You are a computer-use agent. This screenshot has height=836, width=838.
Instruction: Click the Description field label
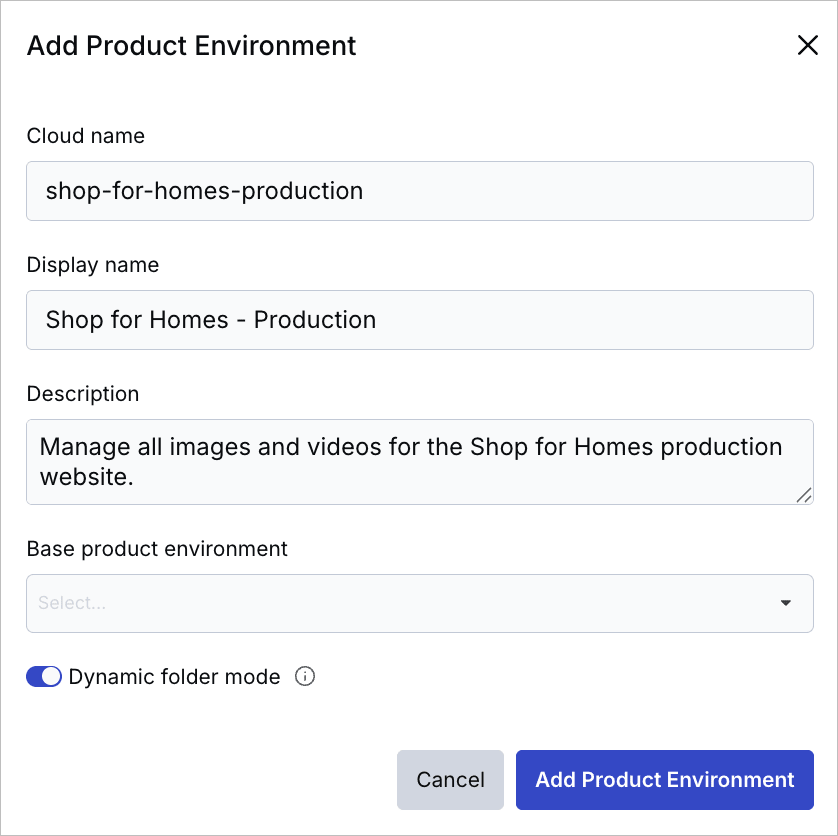tap(83, 394)
